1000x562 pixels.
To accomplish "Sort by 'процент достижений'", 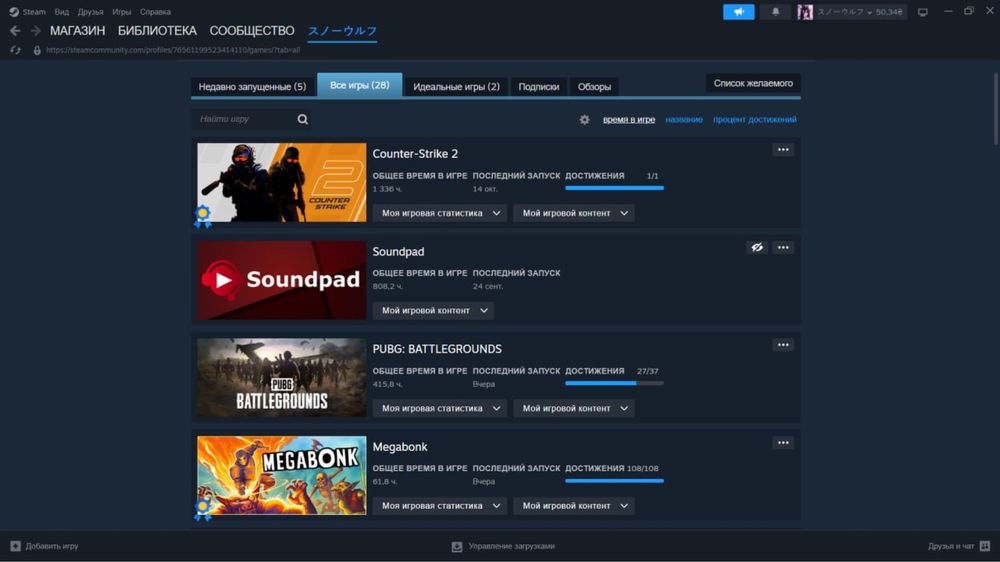I will pyautogui.click(x=754, y=119).
